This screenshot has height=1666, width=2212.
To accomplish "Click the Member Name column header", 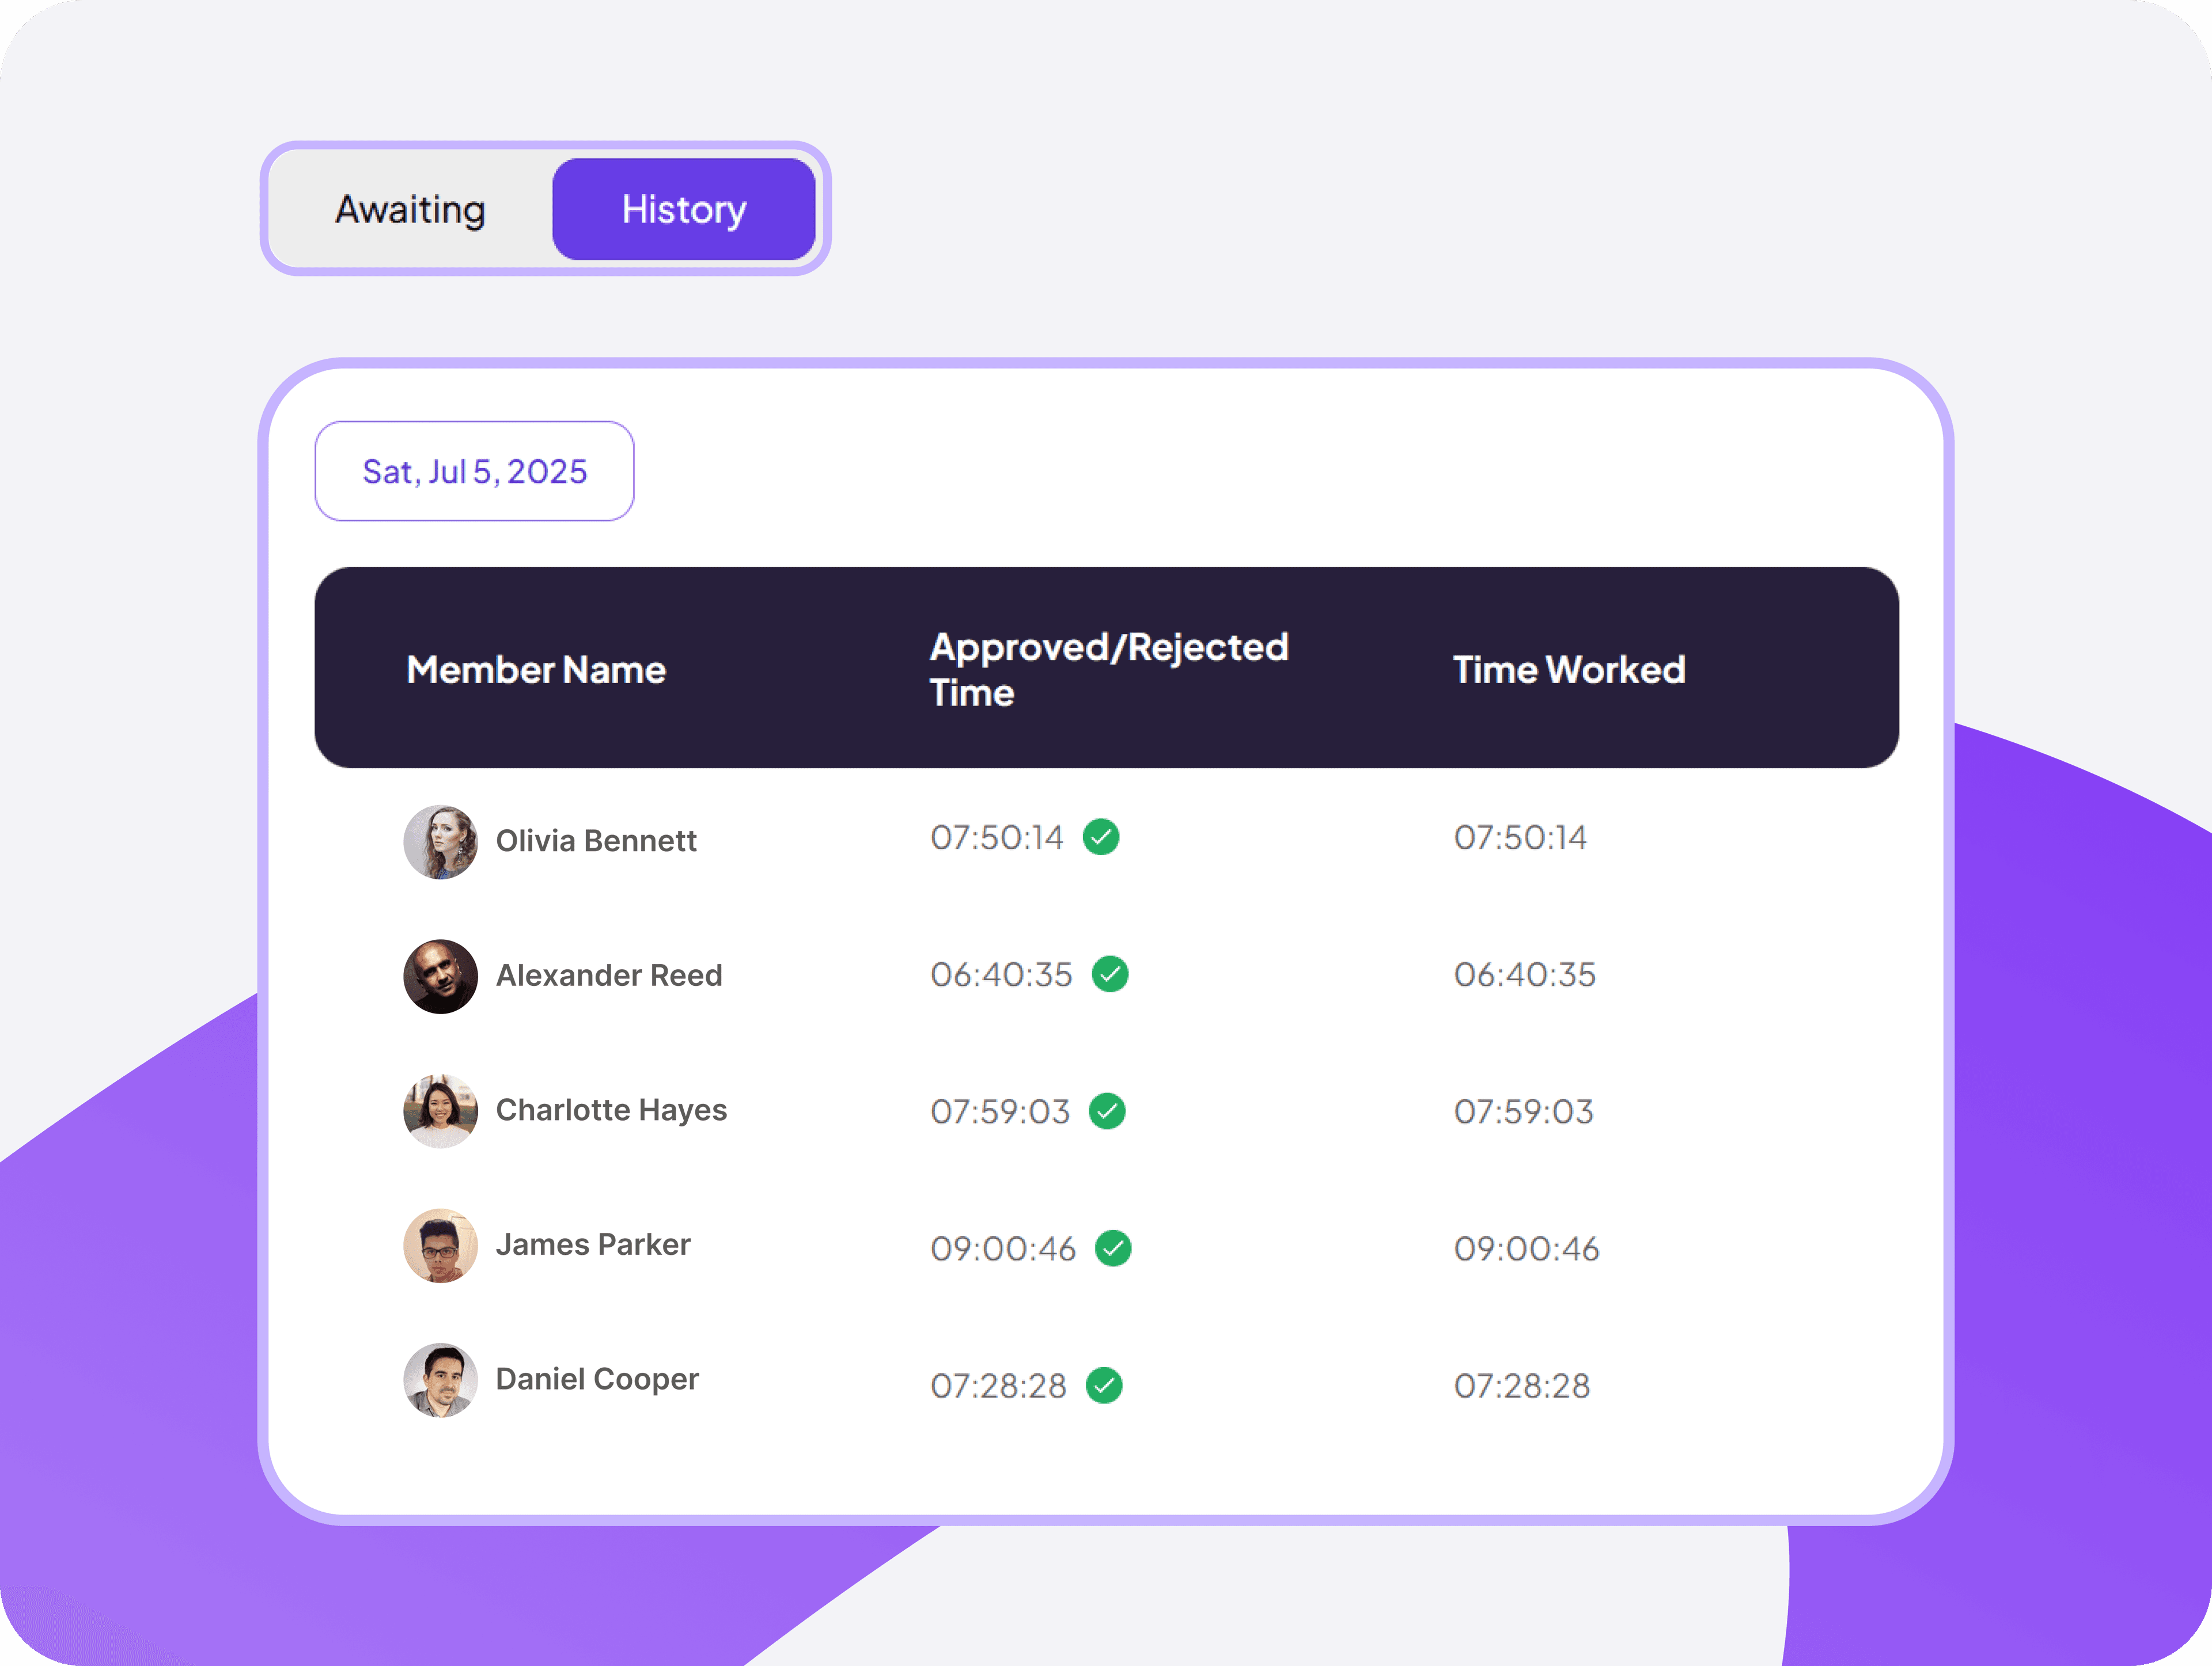I will point(536,669).
